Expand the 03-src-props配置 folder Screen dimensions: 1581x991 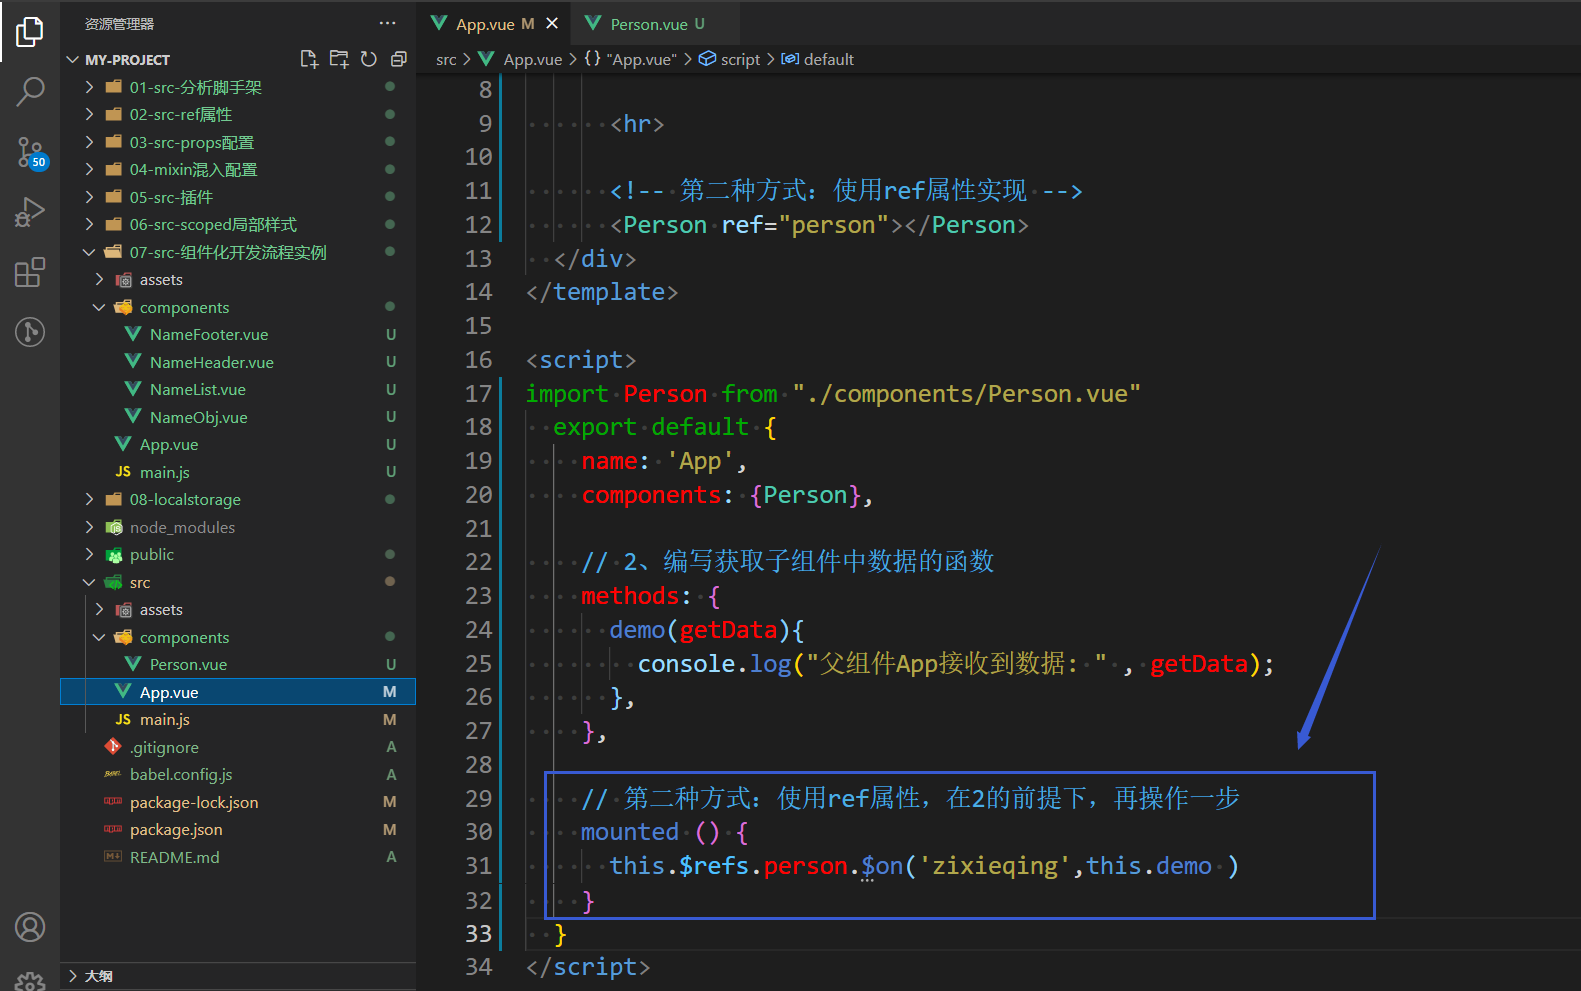click(238, 142)
